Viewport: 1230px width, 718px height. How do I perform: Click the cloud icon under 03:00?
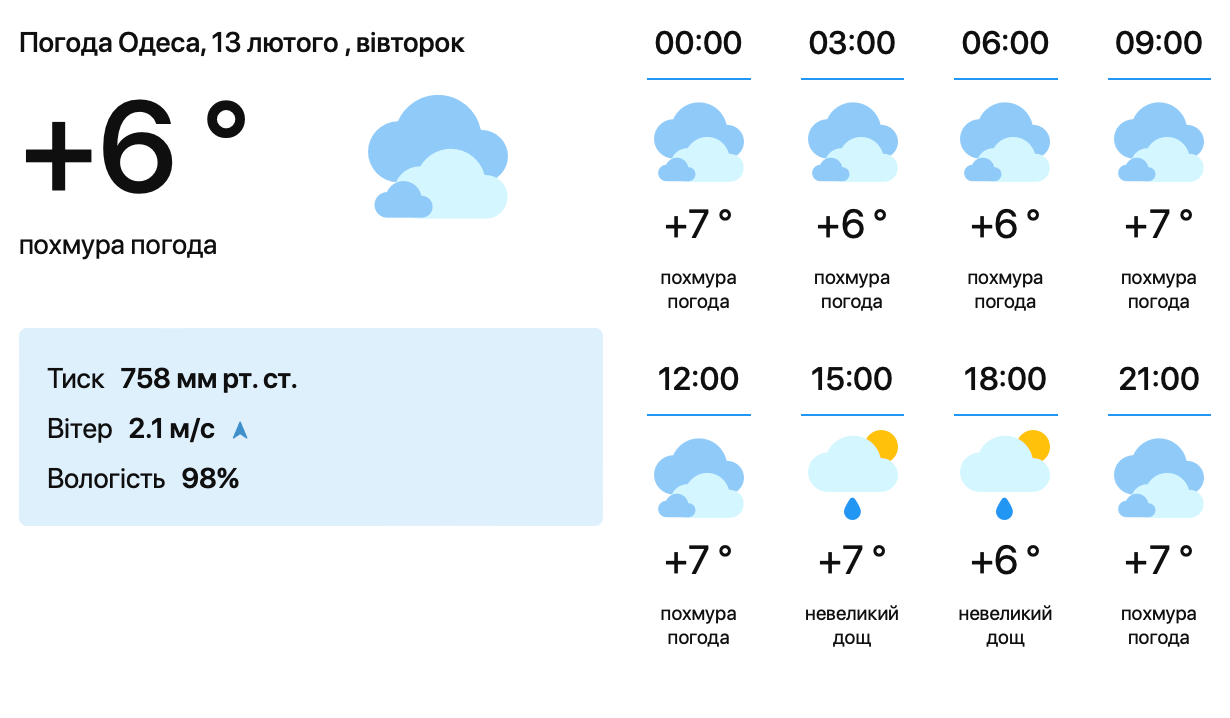point(852,142)
